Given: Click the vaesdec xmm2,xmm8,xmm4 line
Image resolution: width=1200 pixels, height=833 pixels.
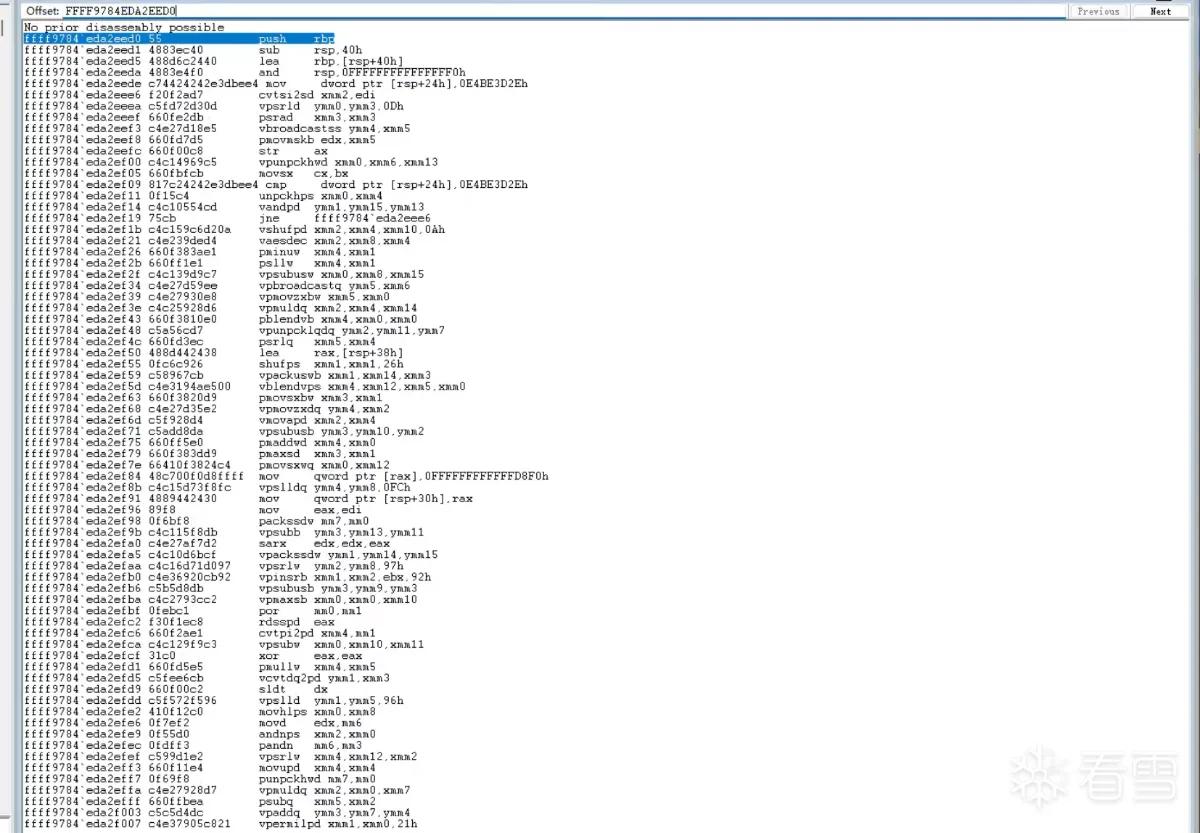Looking at the screenshot, I should click(x=217, y=241).
